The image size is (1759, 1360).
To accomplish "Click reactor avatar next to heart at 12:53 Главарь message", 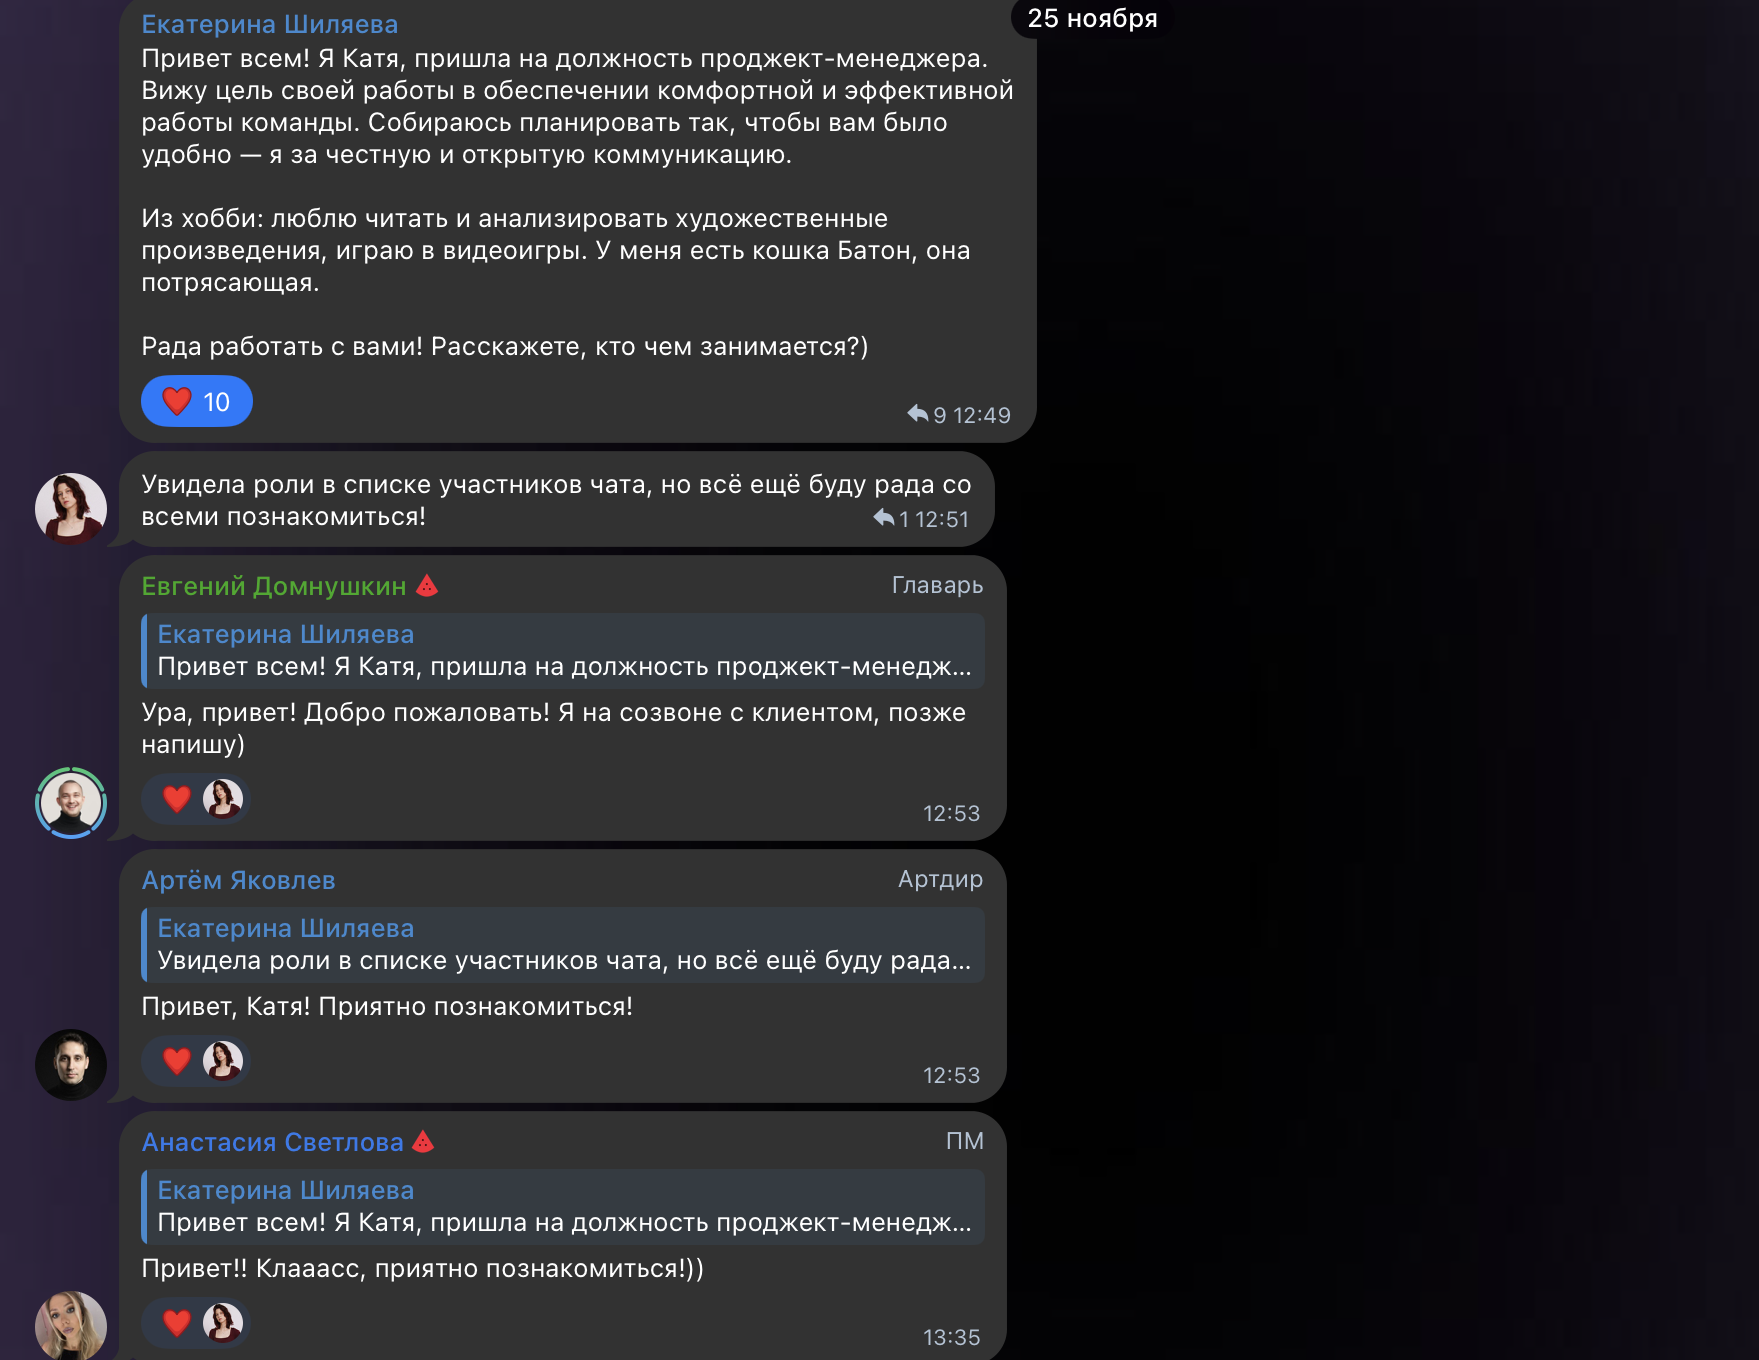I will pos(223,799).
